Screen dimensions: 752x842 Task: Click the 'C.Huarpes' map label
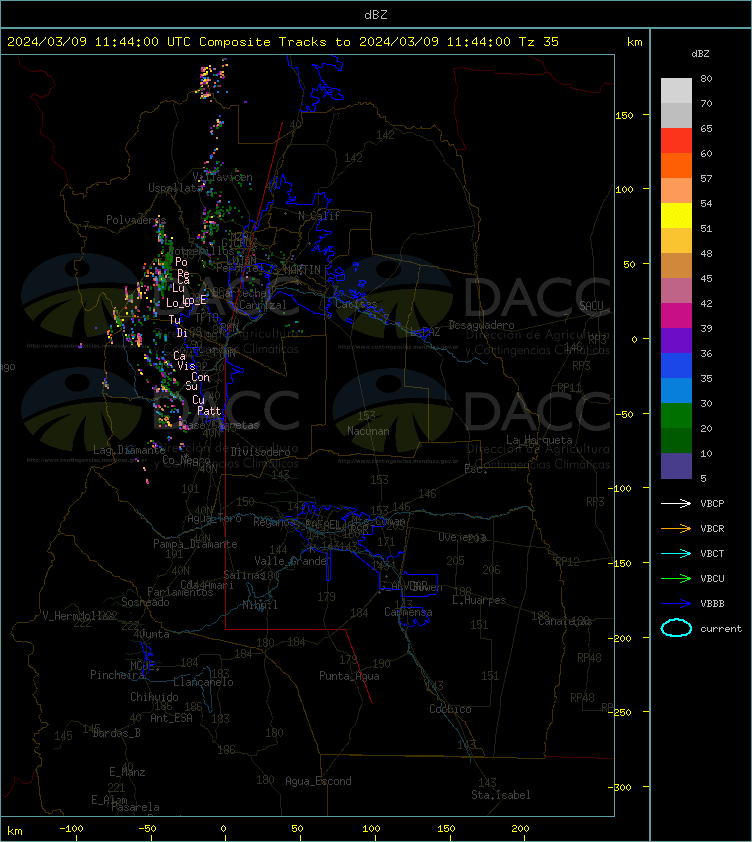(x=479, y=600)
